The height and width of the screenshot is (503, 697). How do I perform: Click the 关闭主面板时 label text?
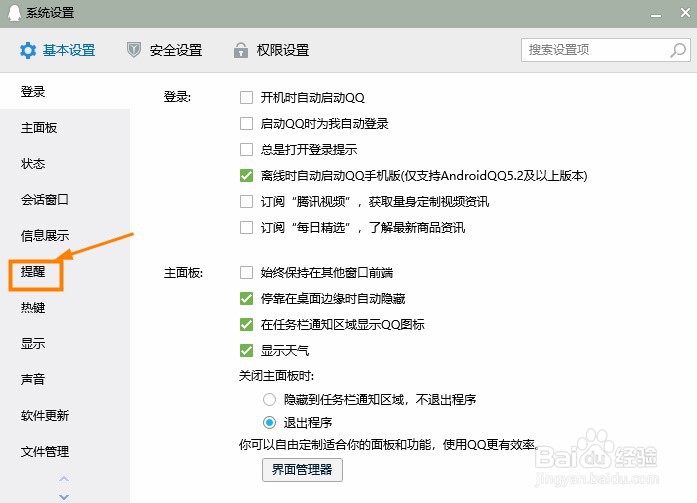coord(276,376)
